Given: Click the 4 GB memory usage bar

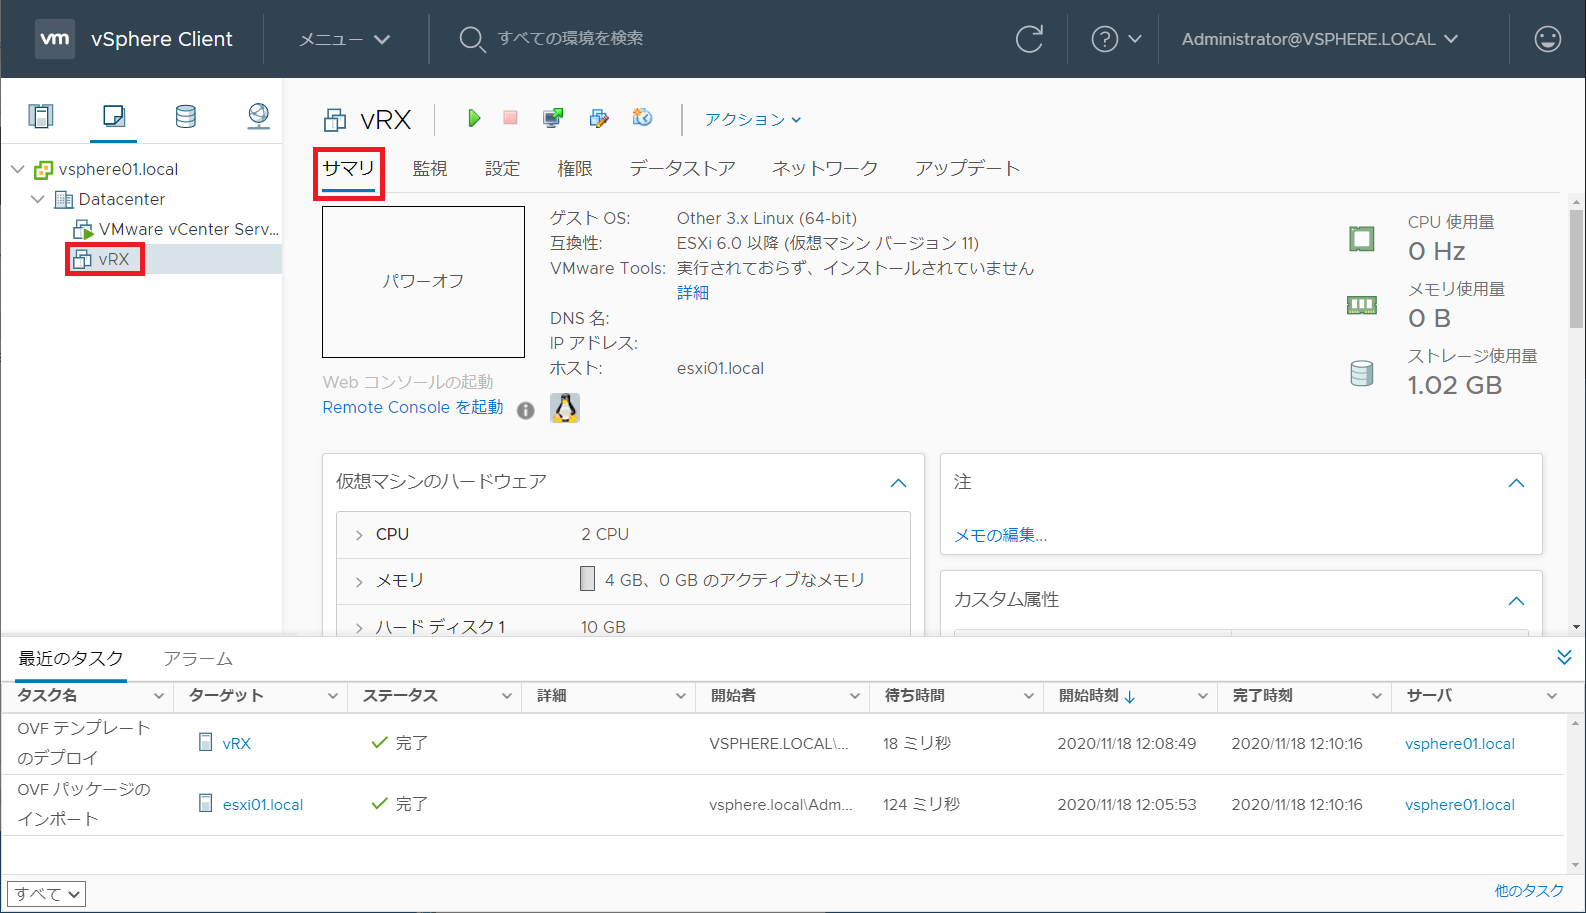Looking at the screenshot, I should point(587,579).
